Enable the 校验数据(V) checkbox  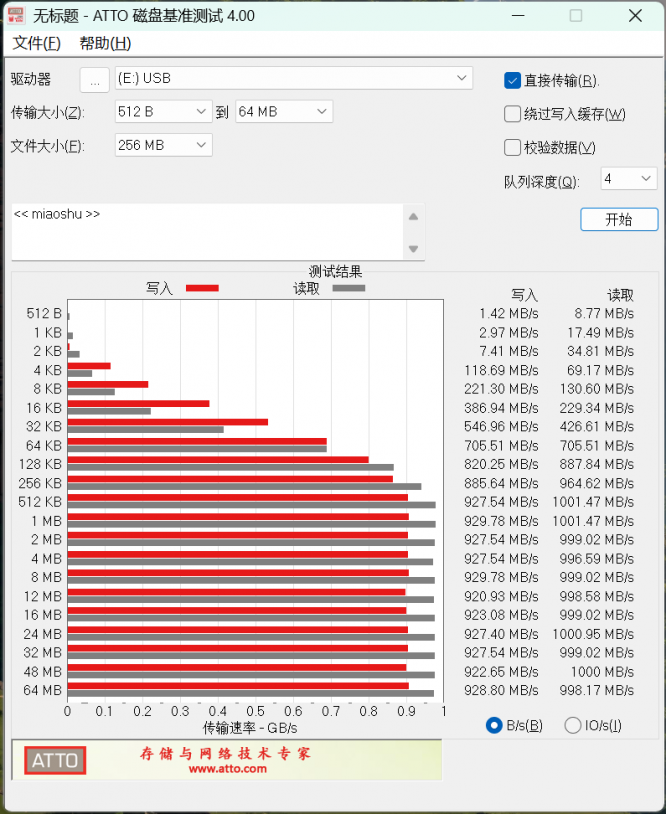click(512, 147)
